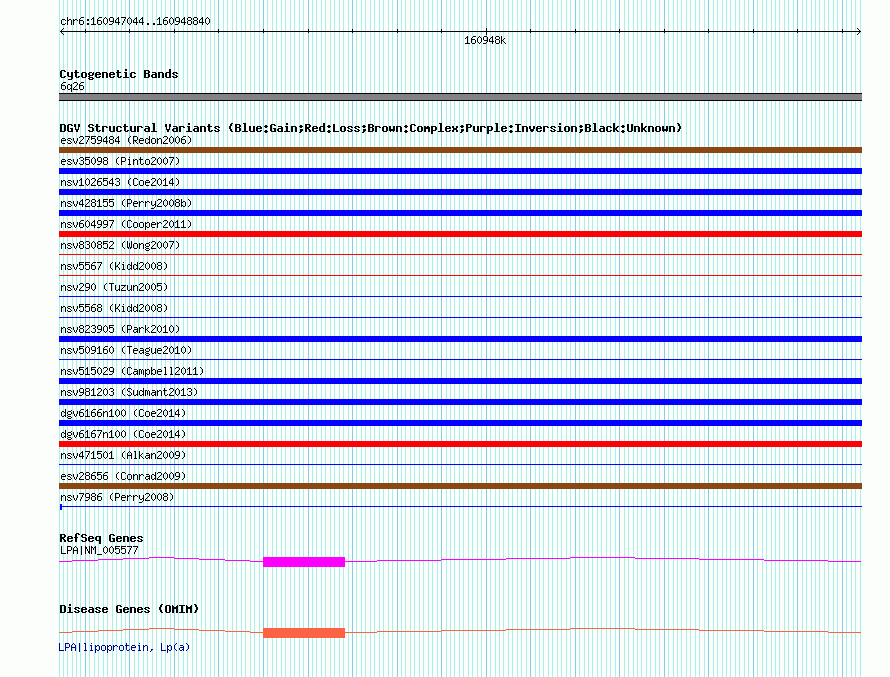The image size is (890, 677).
Task: Click the blue bar under esv35098
Action: point(460,171)
